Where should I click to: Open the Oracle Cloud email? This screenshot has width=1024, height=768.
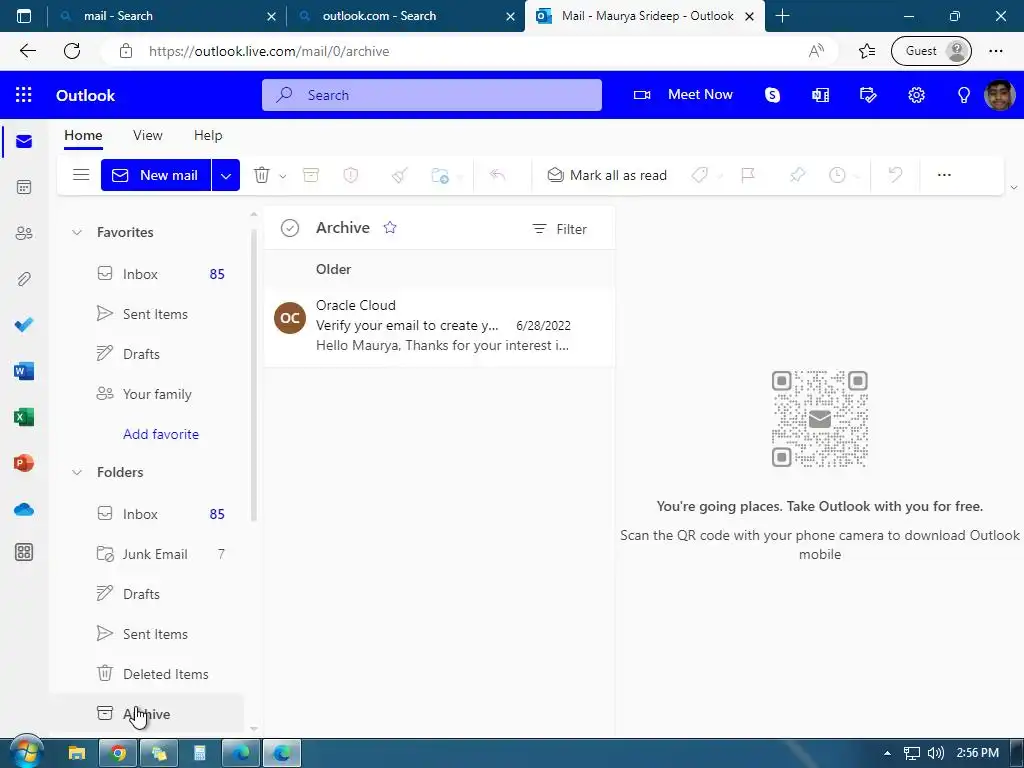pyautogui.click(x=439, y=325)
